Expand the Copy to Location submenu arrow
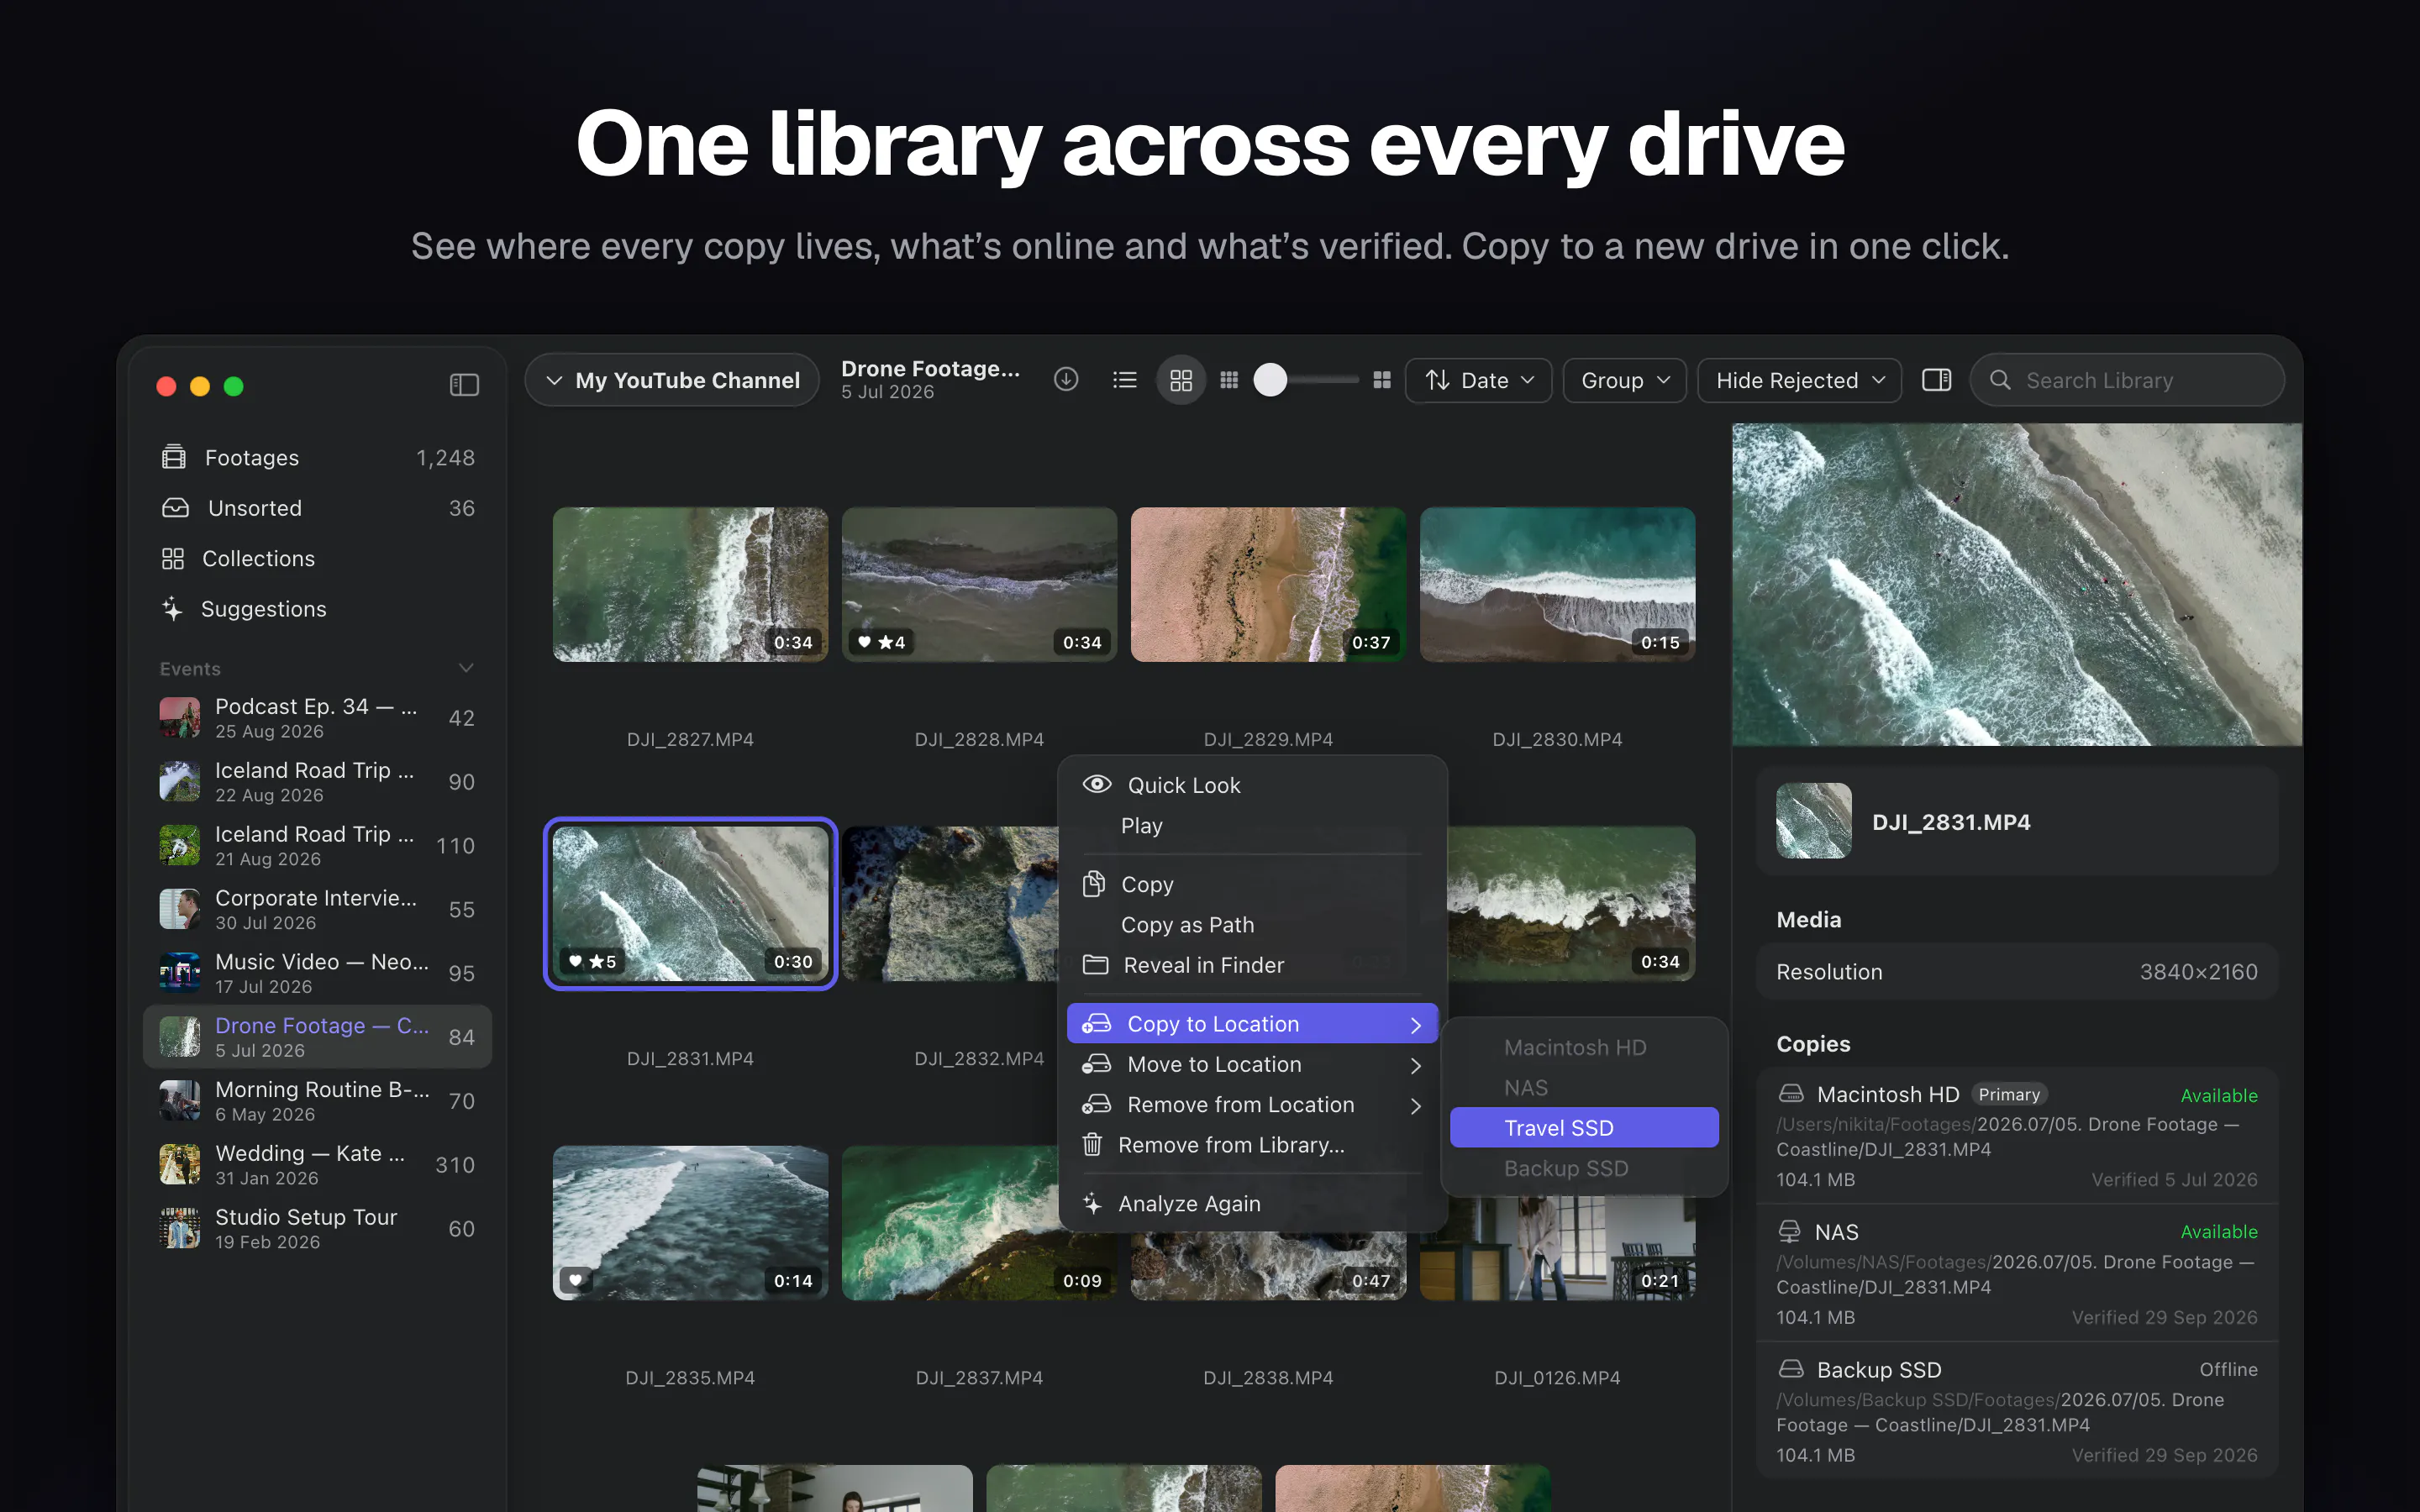The image size is (2420, 1512). [1416, 1024]
